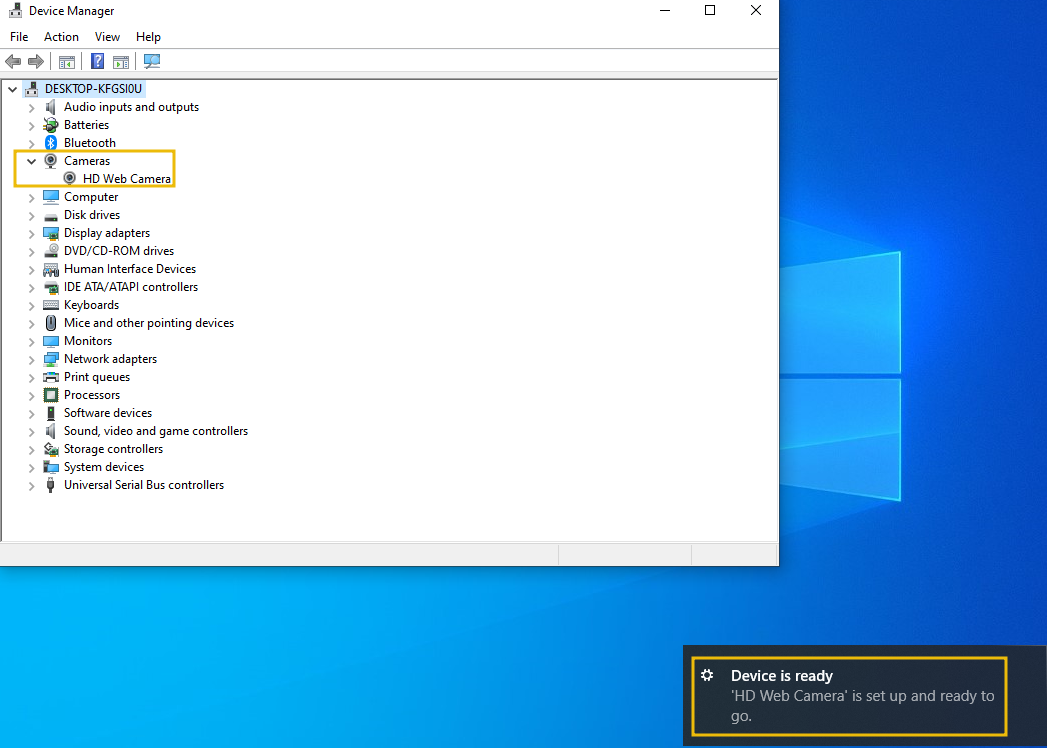
Task: Click the Storage controllers icon
Action: pos(51,449)
